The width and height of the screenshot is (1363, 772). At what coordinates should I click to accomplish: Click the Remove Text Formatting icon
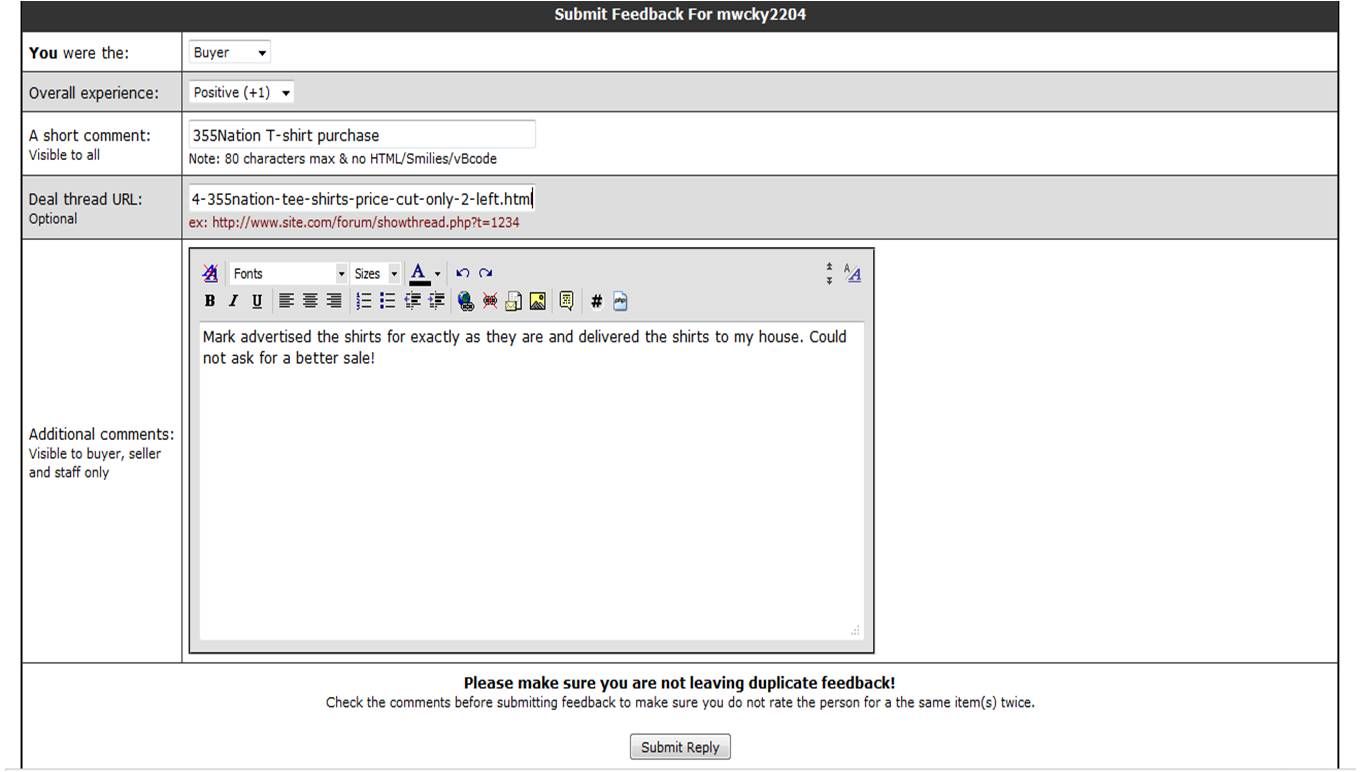(210, 273)
